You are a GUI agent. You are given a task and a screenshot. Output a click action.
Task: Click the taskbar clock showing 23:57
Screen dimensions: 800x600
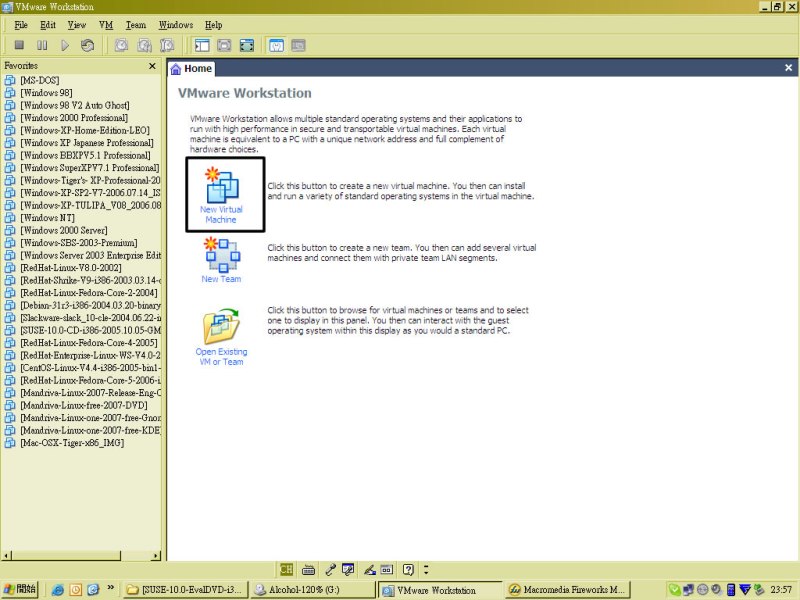[x=781, y=589]
